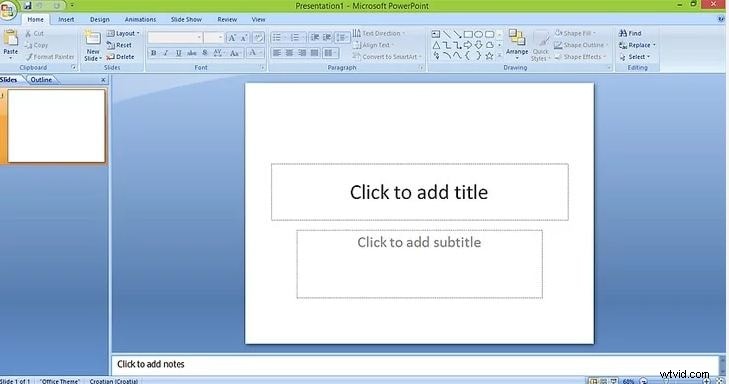Select the Rectangle shape
Image resolution: width=729 pixels, height=384 pixels.
[x=468, y=34]
